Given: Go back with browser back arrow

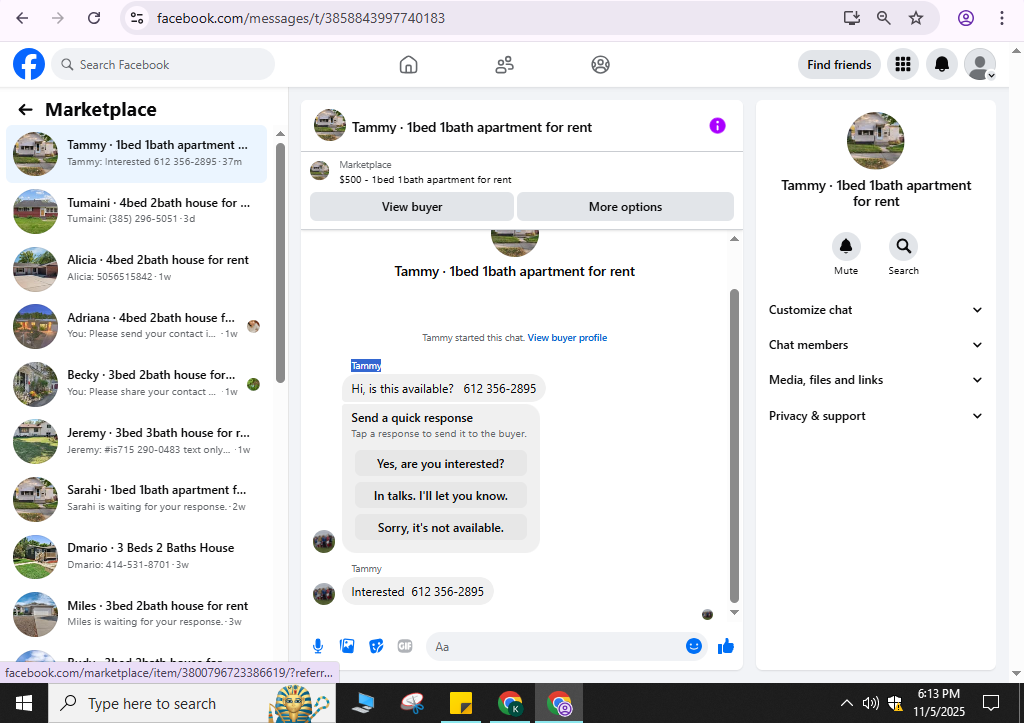Looking at the screenshot, I should (x=22, y=18).
